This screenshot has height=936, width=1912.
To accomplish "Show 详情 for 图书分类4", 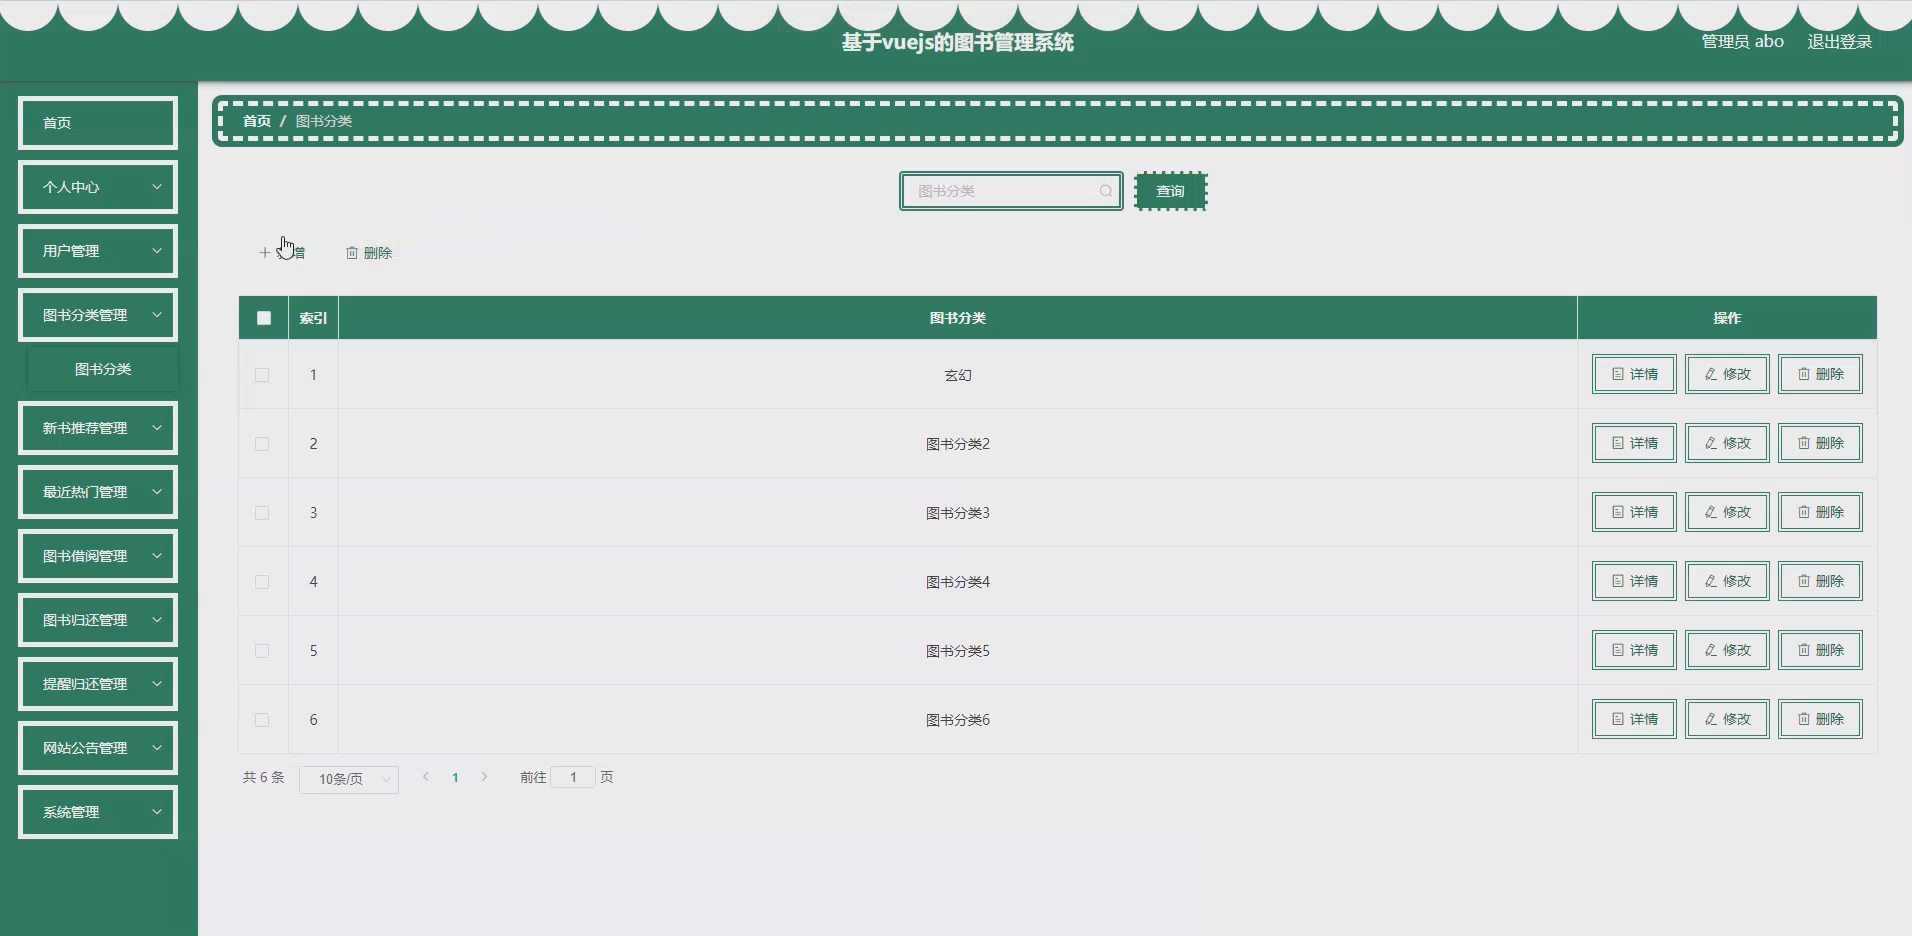I will pos(1634,581).
